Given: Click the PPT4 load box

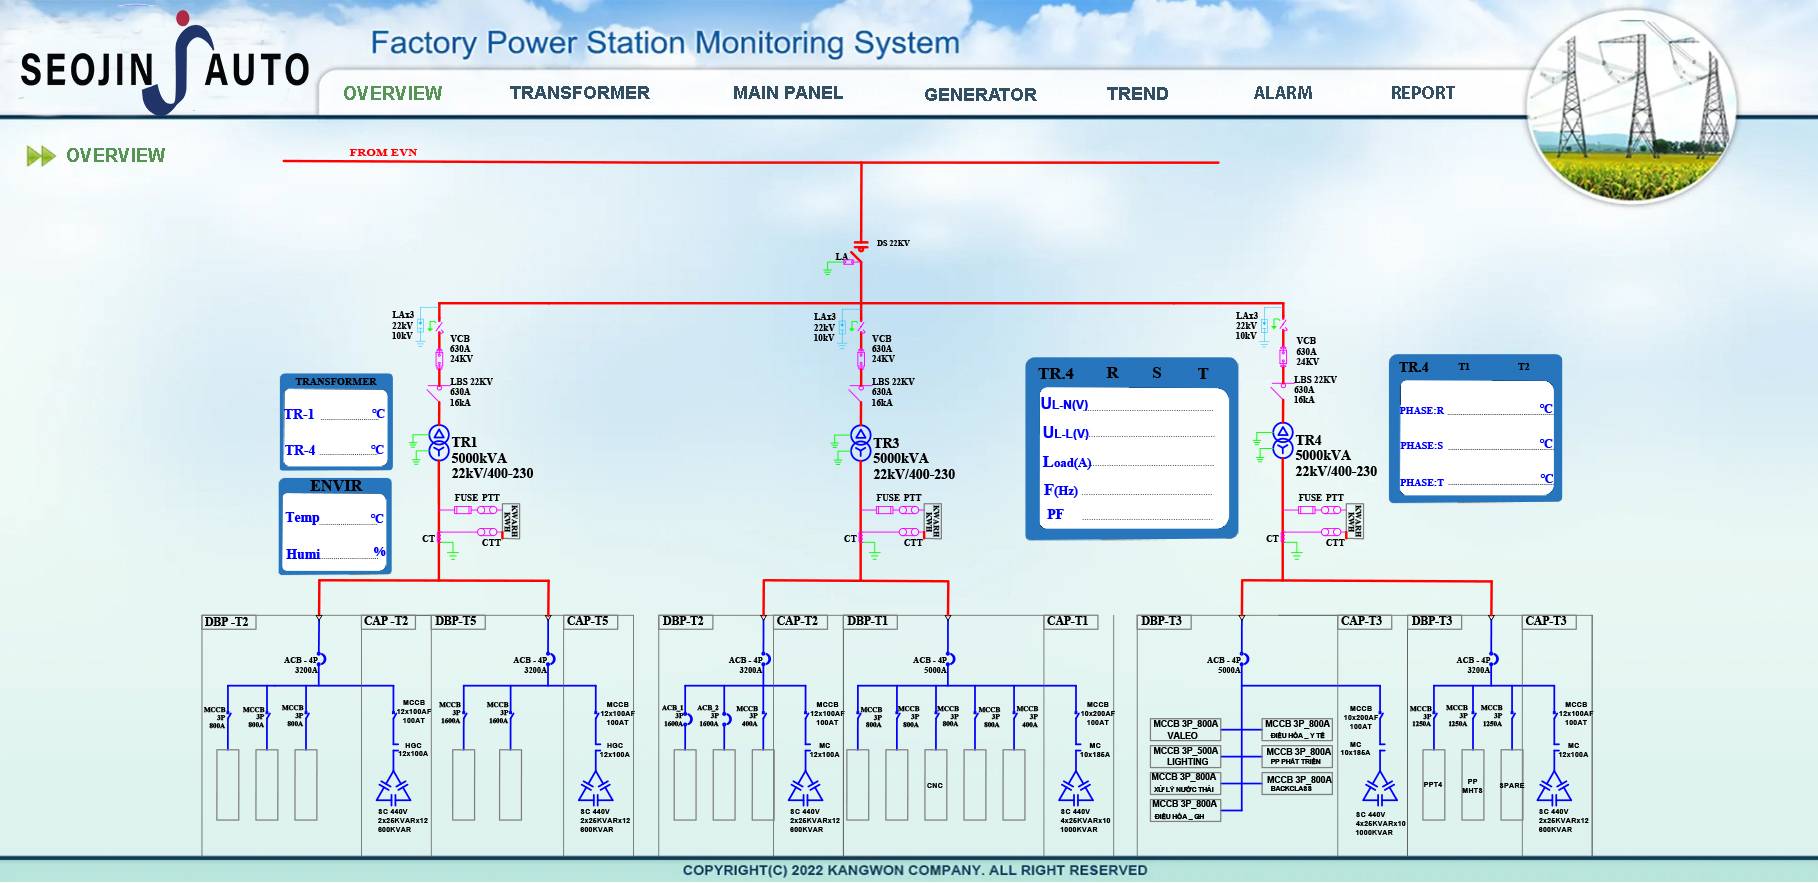Looking at the screenshot, I should tap(1433, 785).
